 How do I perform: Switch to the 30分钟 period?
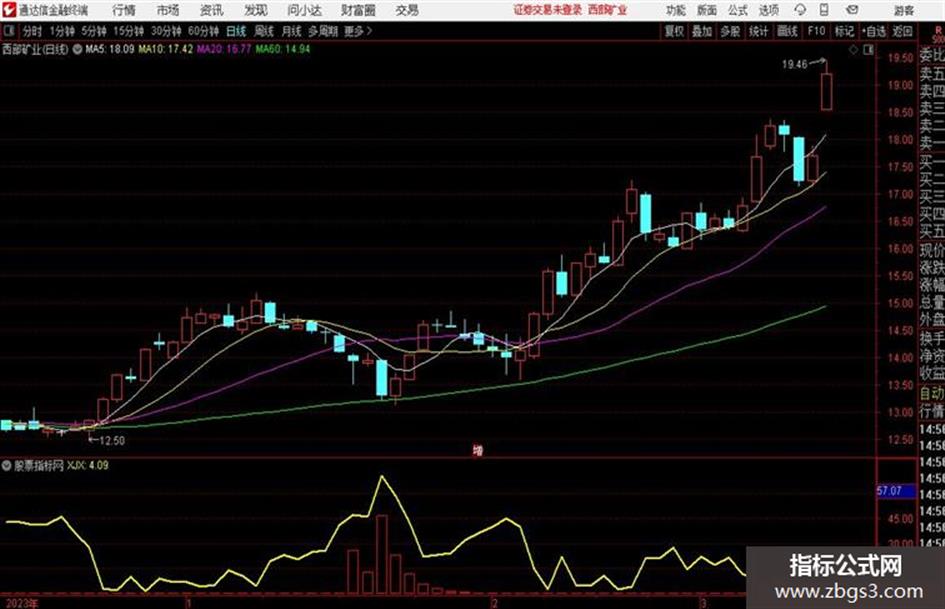pyautogui.click(x=166, y=31)
